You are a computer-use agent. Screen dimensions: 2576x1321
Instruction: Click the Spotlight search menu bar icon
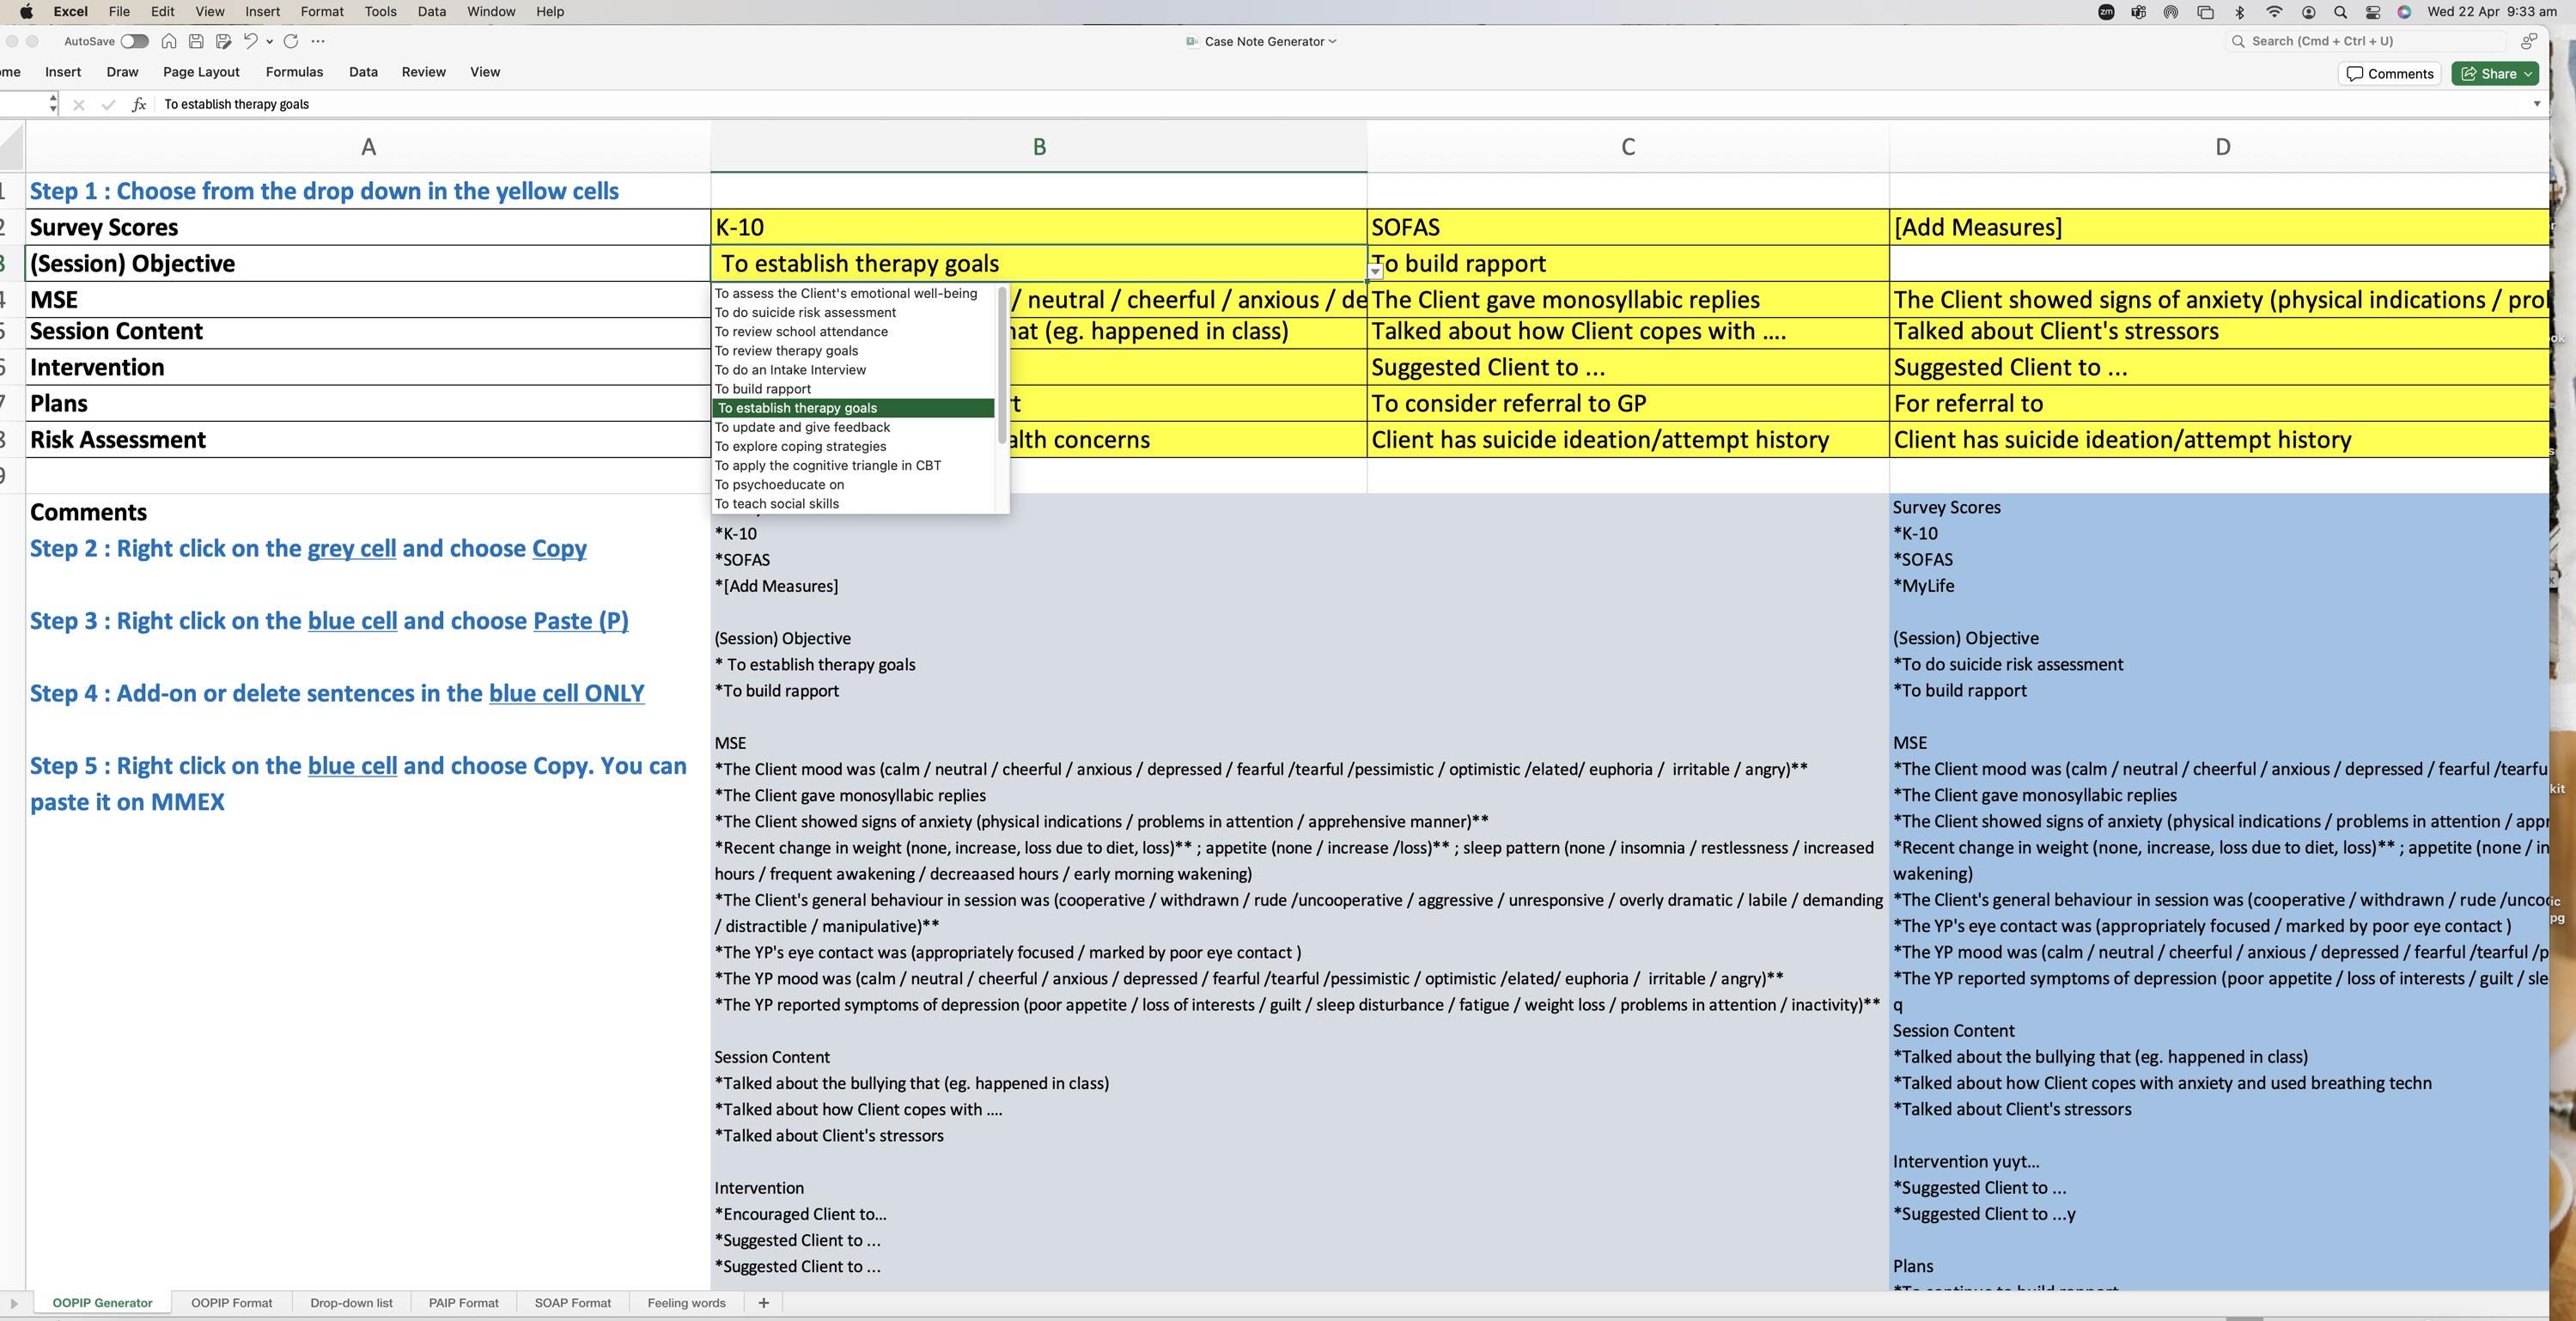tap(2340, 12)
